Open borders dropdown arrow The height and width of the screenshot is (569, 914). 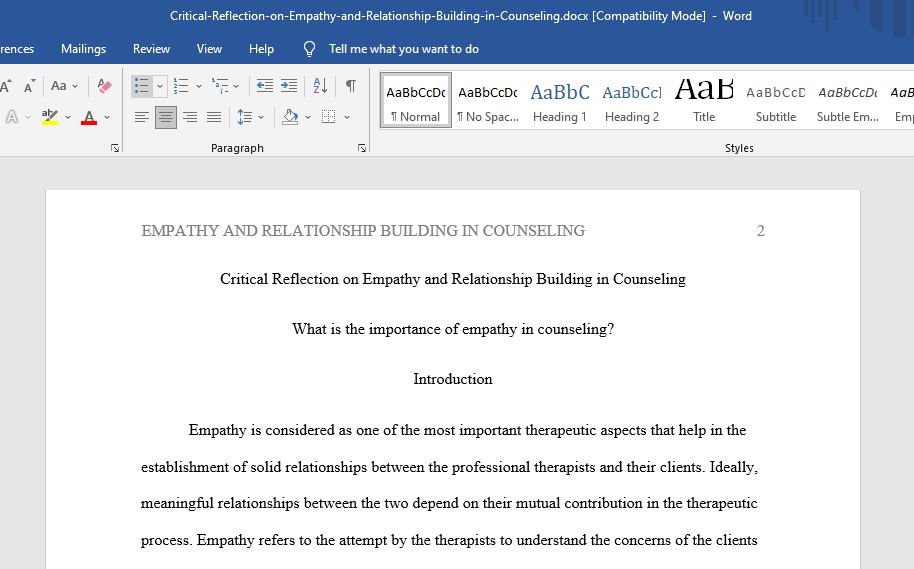347,117
